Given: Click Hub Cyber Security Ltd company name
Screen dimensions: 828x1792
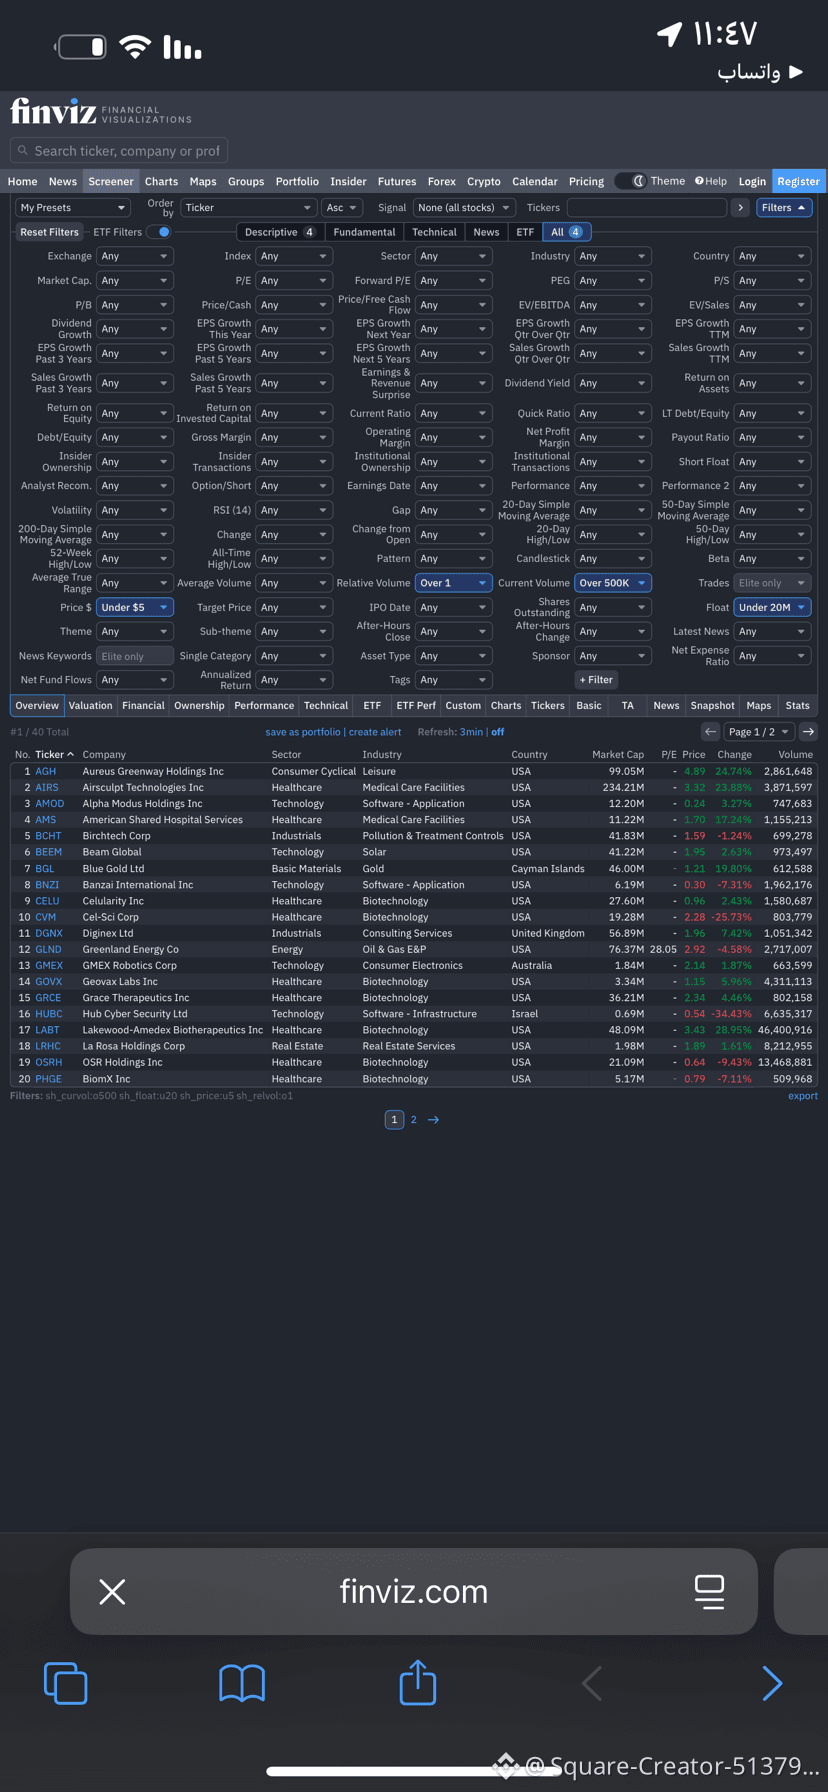Looking at the screenshot, I should (135, 1014).
